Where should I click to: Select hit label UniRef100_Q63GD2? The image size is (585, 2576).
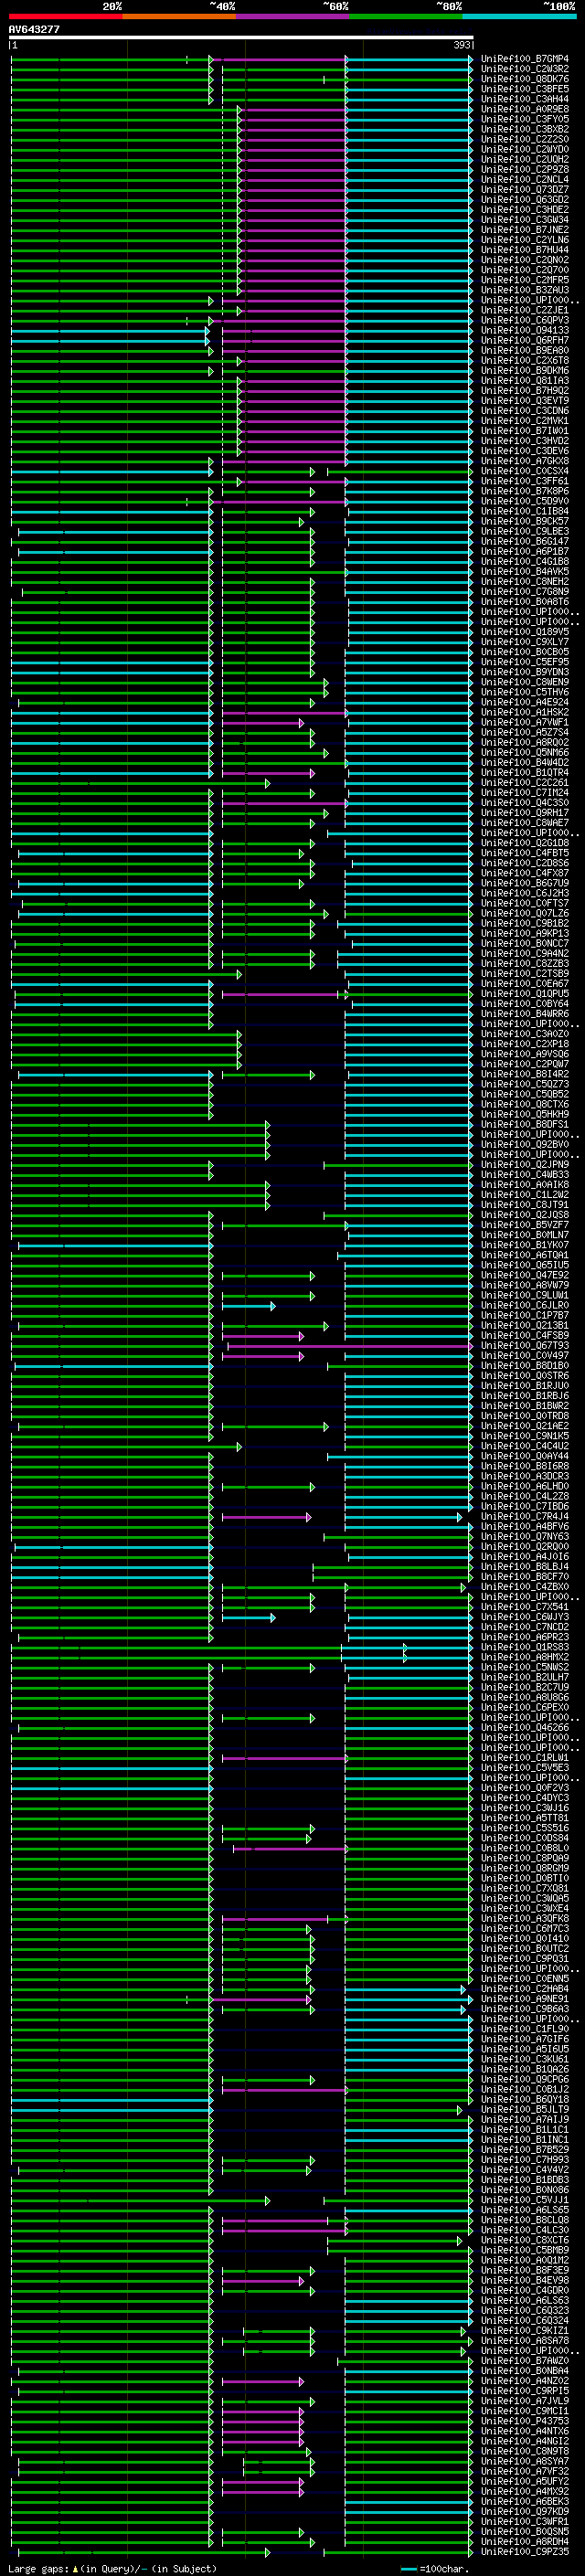(525, 200)
